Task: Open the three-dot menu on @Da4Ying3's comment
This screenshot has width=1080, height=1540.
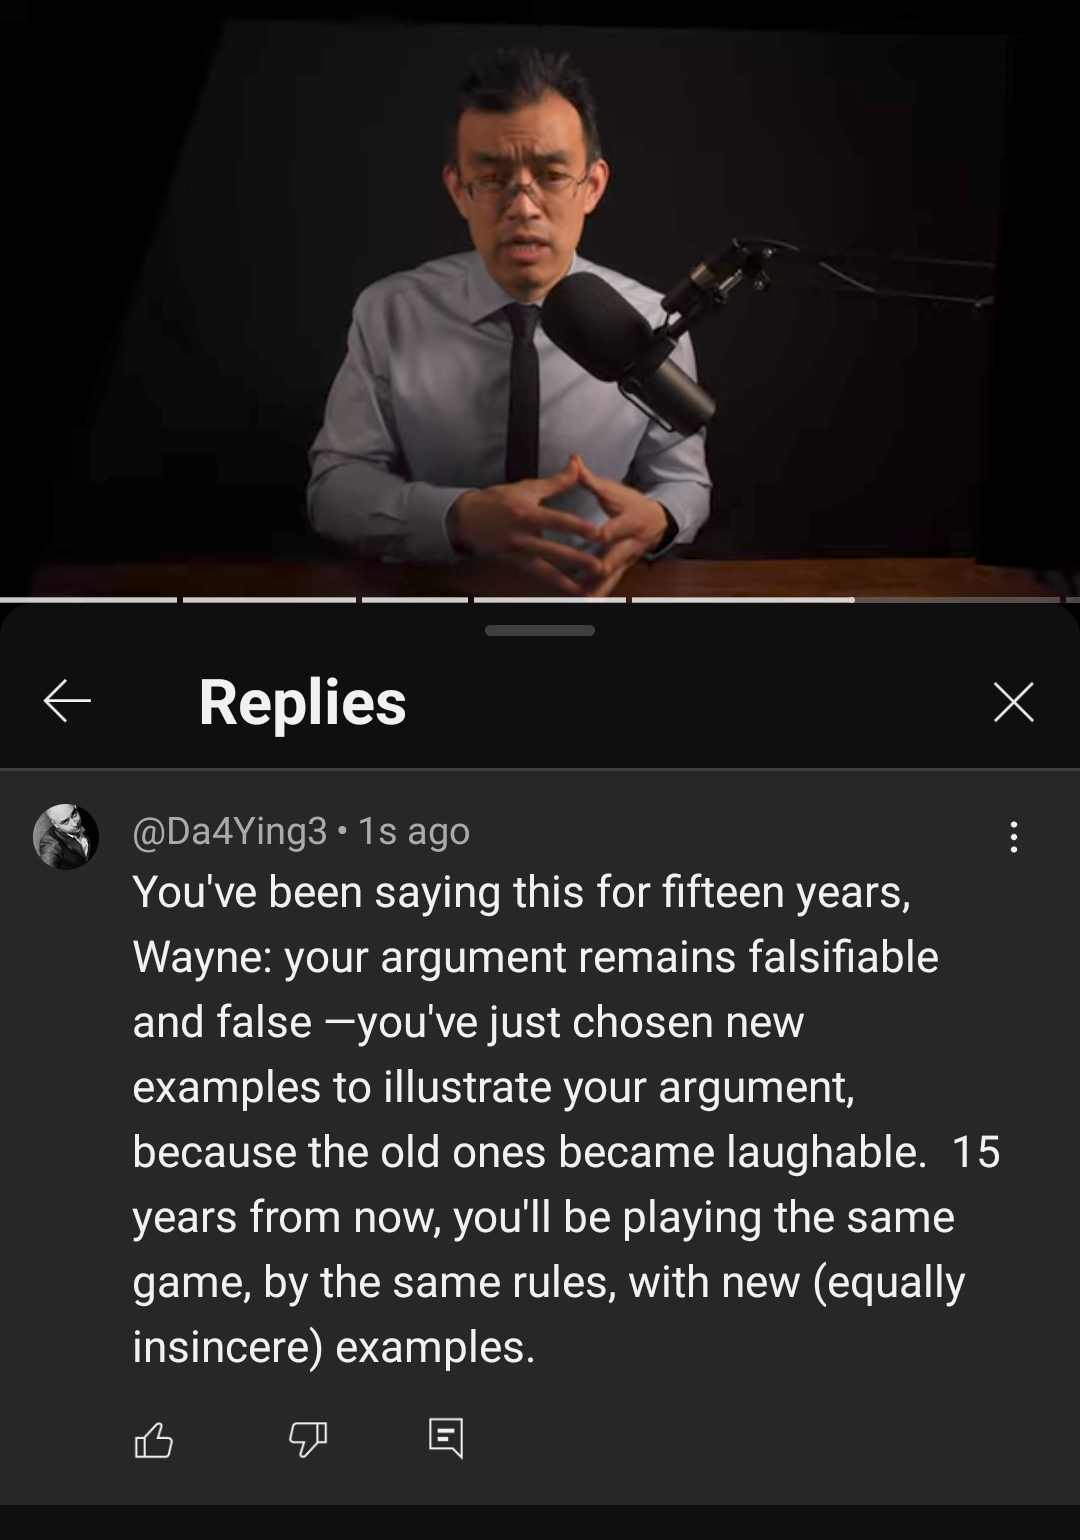Action: click(1014, 837)
